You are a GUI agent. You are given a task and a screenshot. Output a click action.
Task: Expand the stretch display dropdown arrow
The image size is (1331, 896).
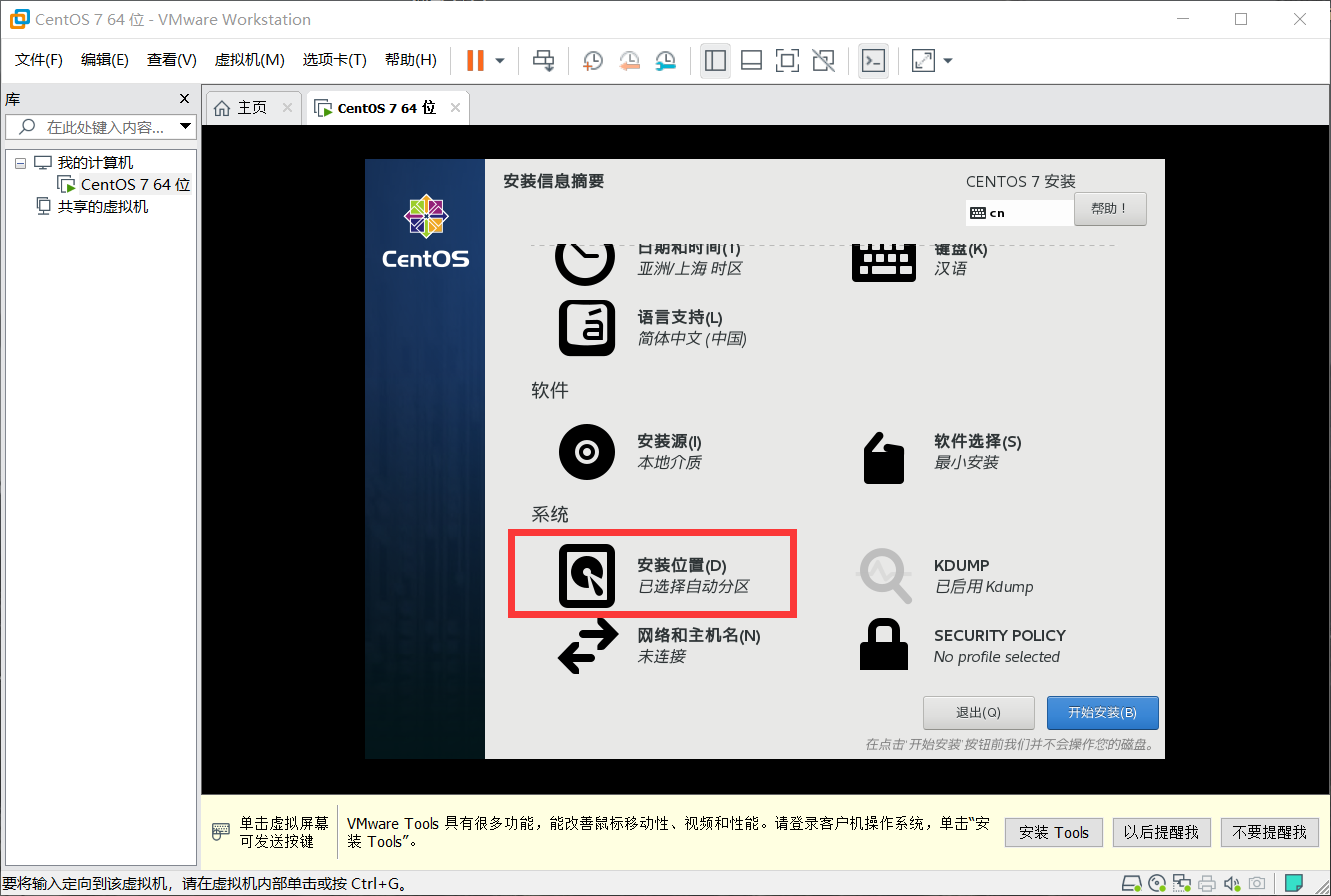click(x=948, y=61)
